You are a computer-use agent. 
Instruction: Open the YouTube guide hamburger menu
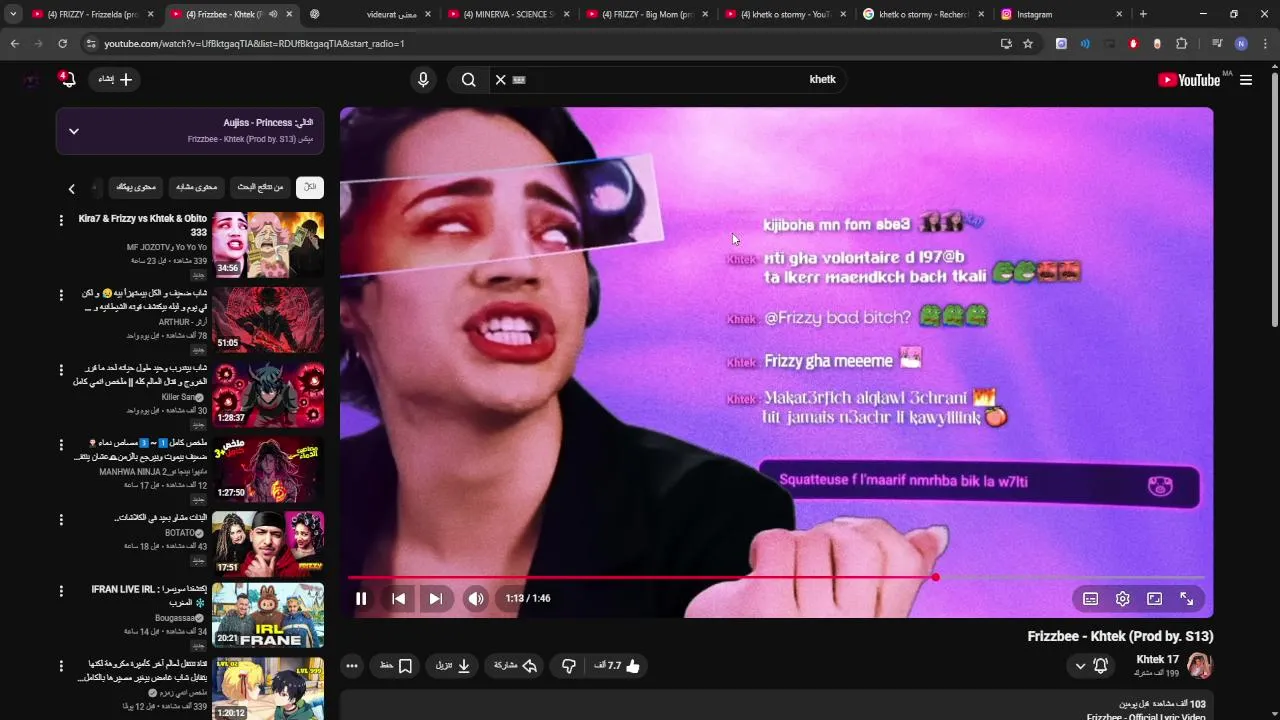click(1246, 80)
